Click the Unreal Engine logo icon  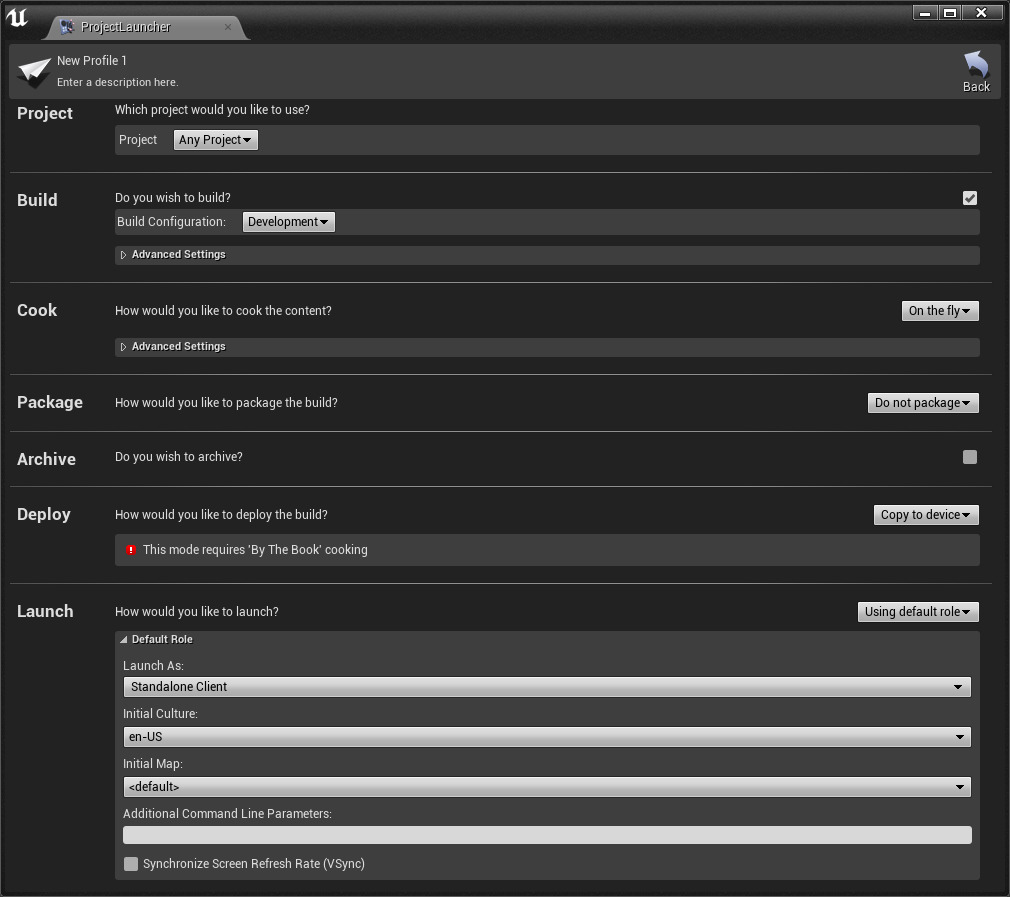click(x=16, y=16)
